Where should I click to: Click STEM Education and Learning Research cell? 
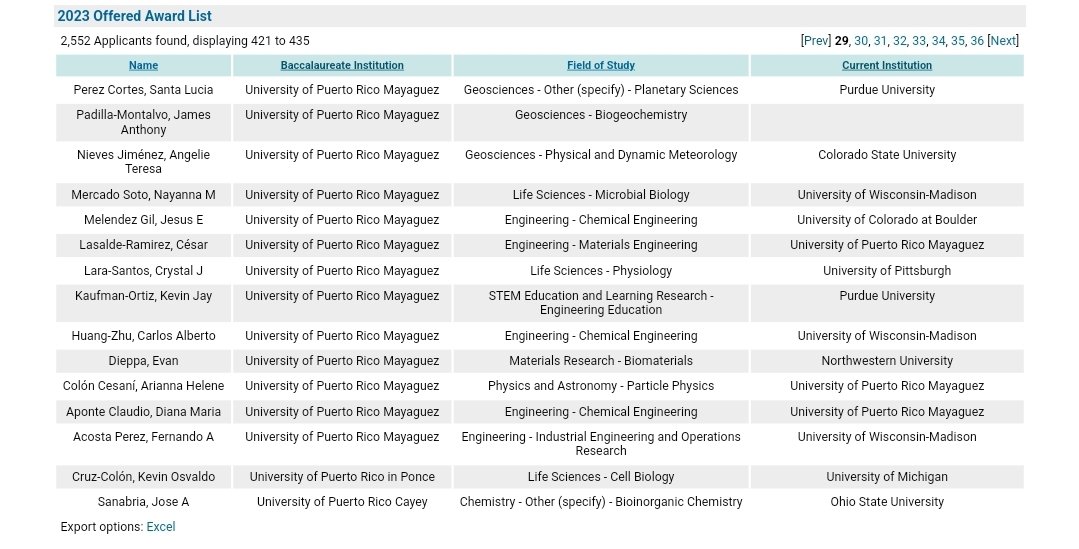(x=601, y=303)
